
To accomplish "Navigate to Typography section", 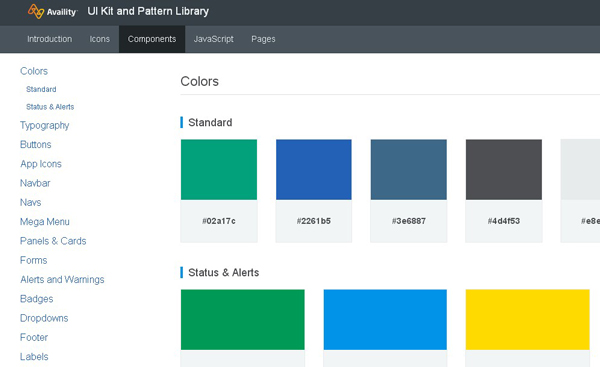I will pos(44,126).
